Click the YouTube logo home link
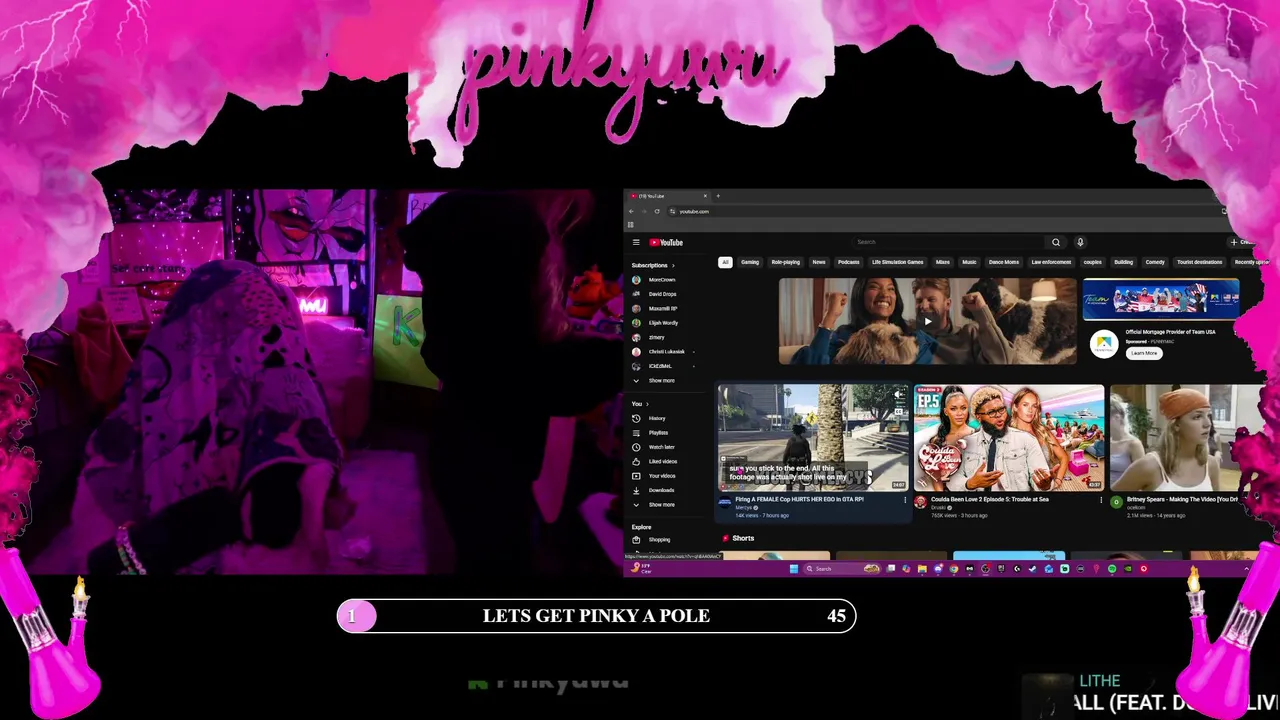The image size is (1280, 720). click(666, 242)
